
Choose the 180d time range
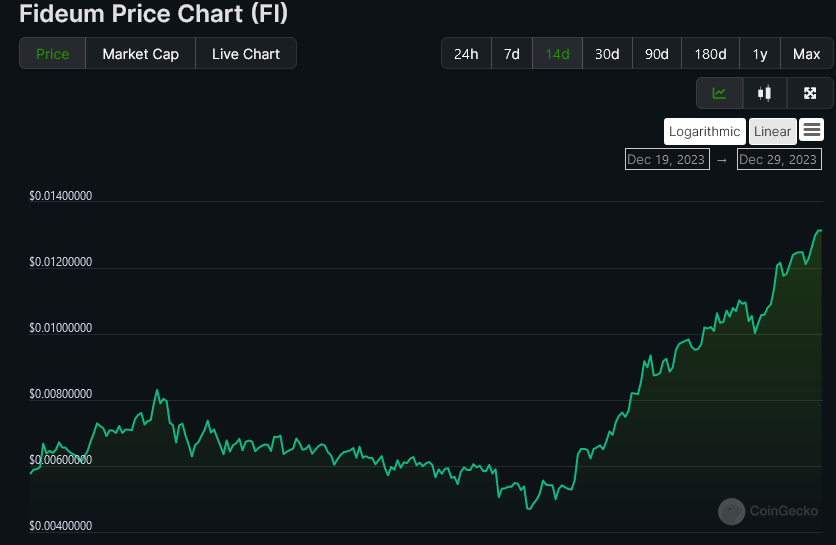(x=710, y=54)
